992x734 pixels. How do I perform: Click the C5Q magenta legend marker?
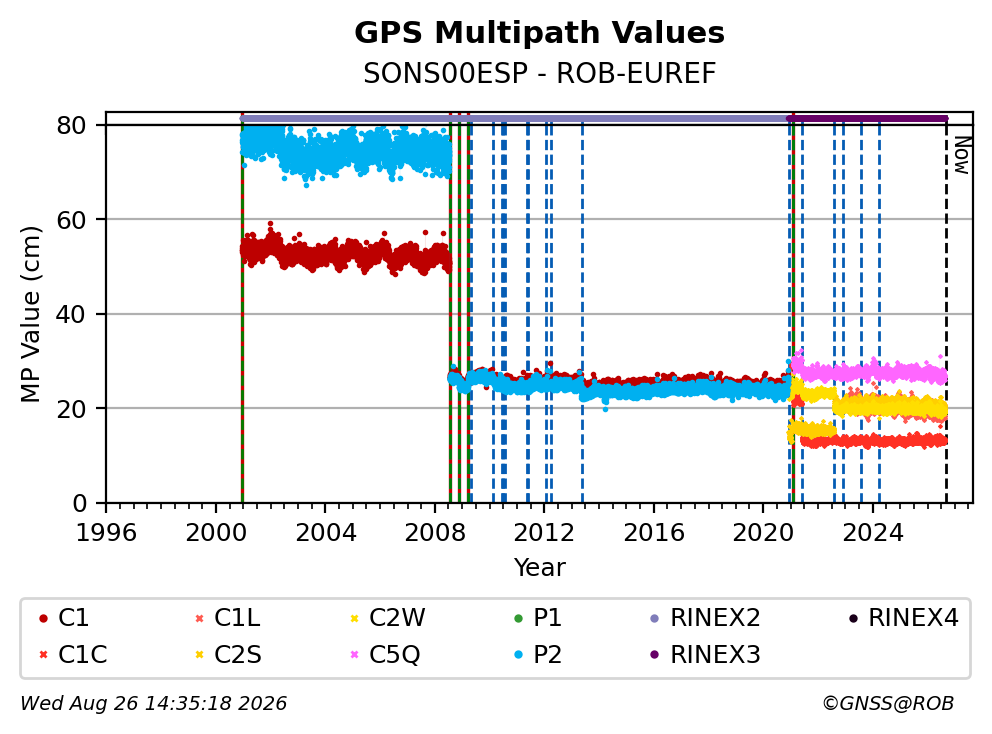(x=354, y=654)
